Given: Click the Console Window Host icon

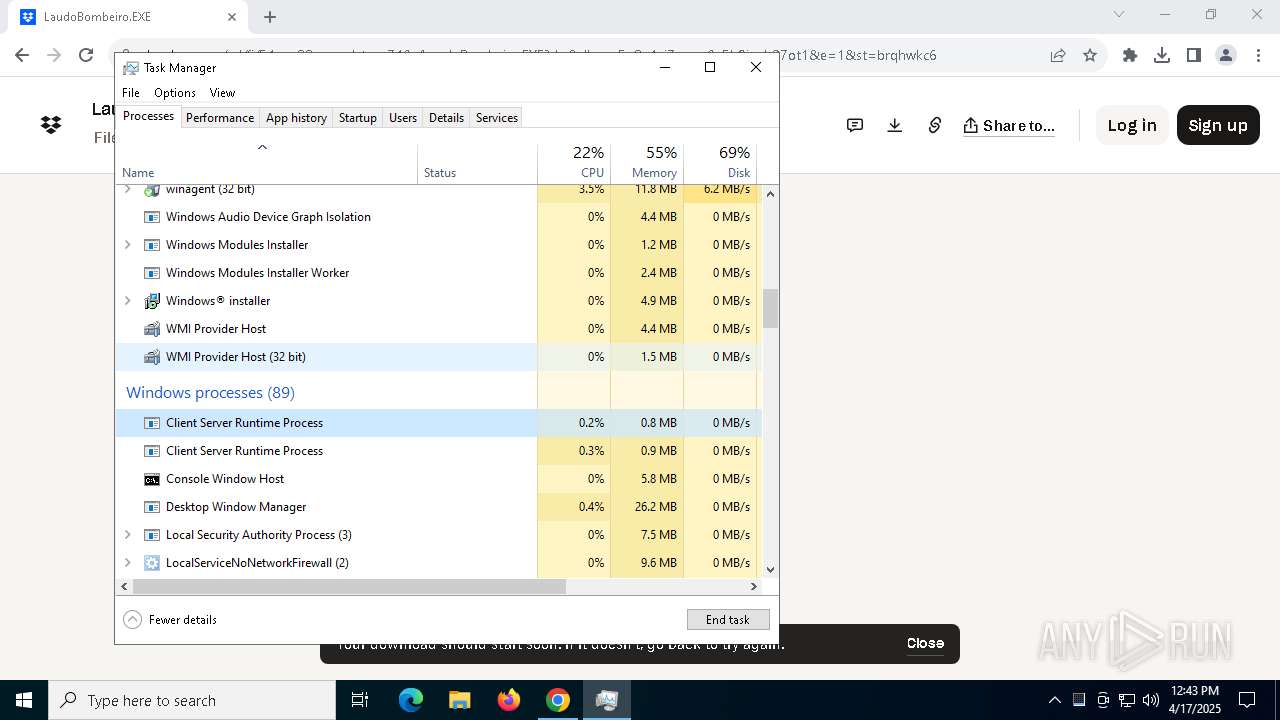Looking at the screenshot, I should point(152,479).
